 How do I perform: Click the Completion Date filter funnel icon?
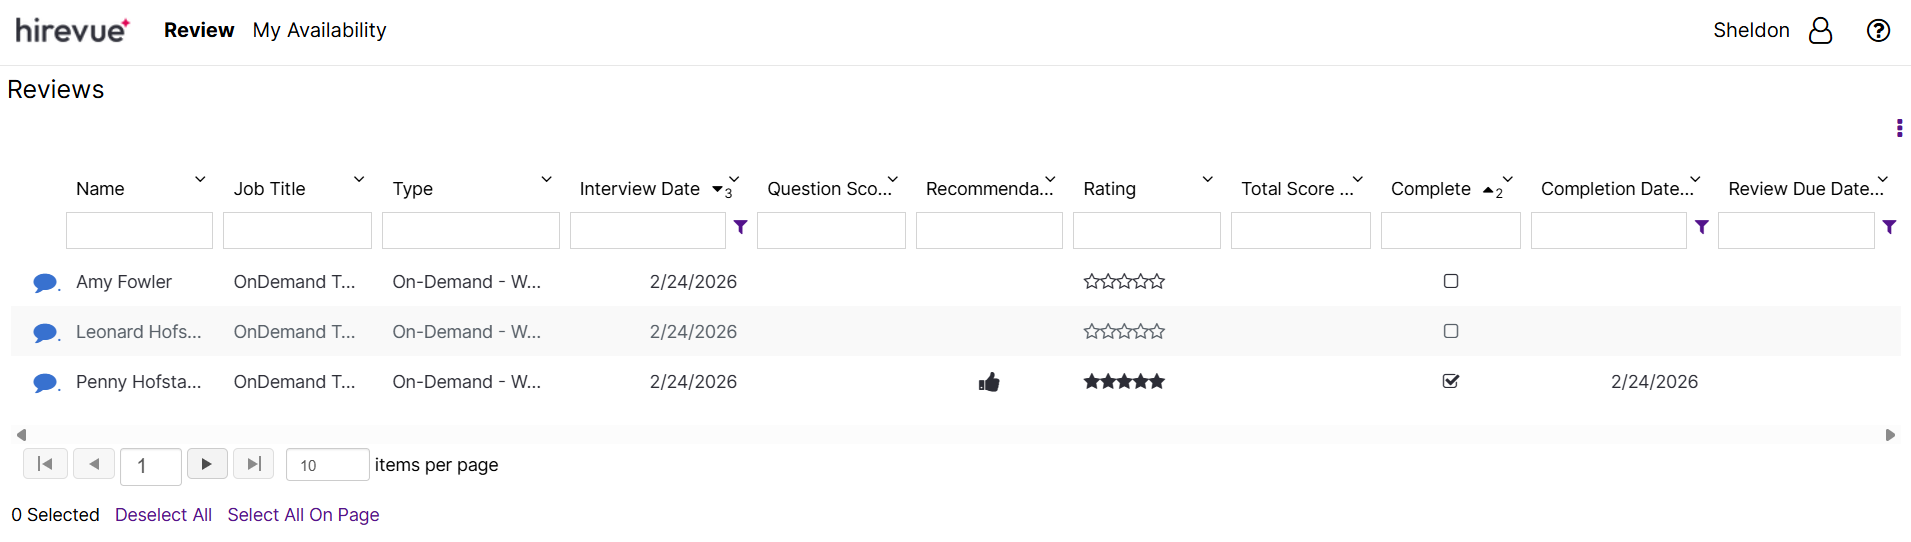1702,227
